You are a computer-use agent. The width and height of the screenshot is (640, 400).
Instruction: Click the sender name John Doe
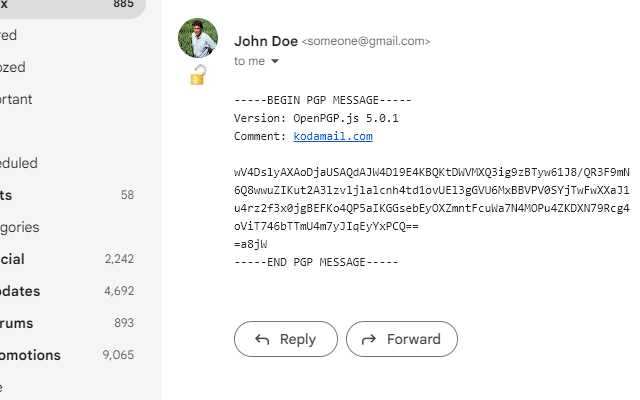click(264, 41)
